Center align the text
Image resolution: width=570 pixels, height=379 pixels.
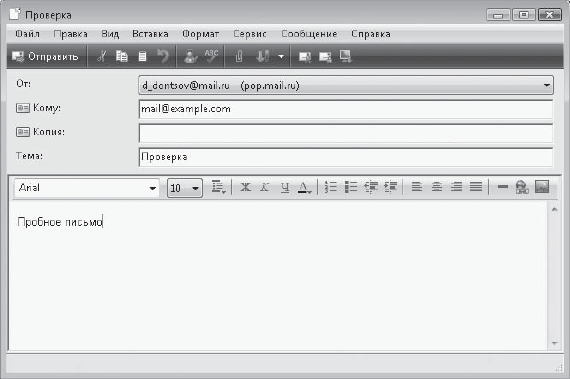[x=437, y=187]
